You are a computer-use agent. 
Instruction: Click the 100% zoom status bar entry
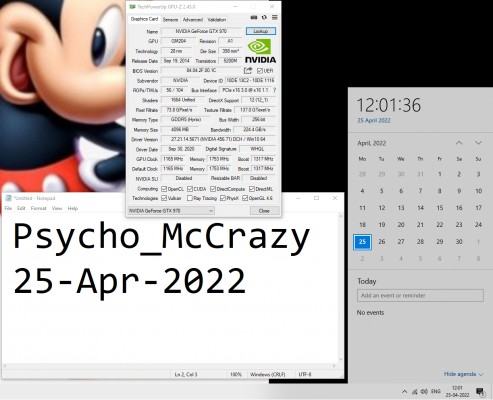236,374
